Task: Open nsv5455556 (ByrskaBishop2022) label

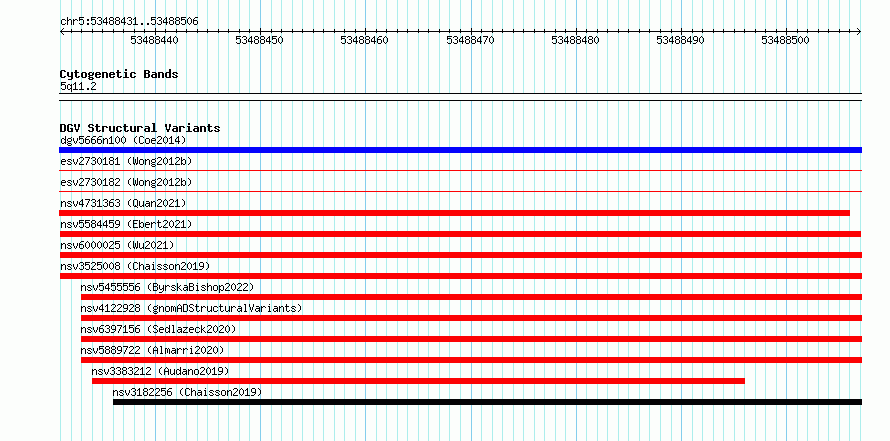Action: click(x=167, y=287)
